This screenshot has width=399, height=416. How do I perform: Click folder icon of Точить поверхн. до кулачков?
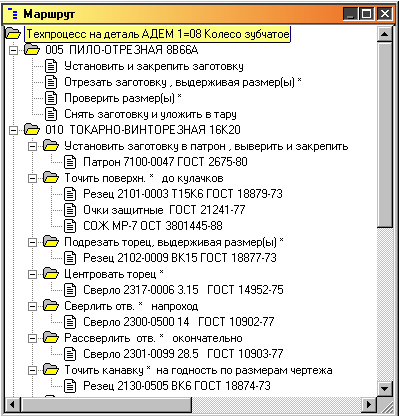[51, 178]
